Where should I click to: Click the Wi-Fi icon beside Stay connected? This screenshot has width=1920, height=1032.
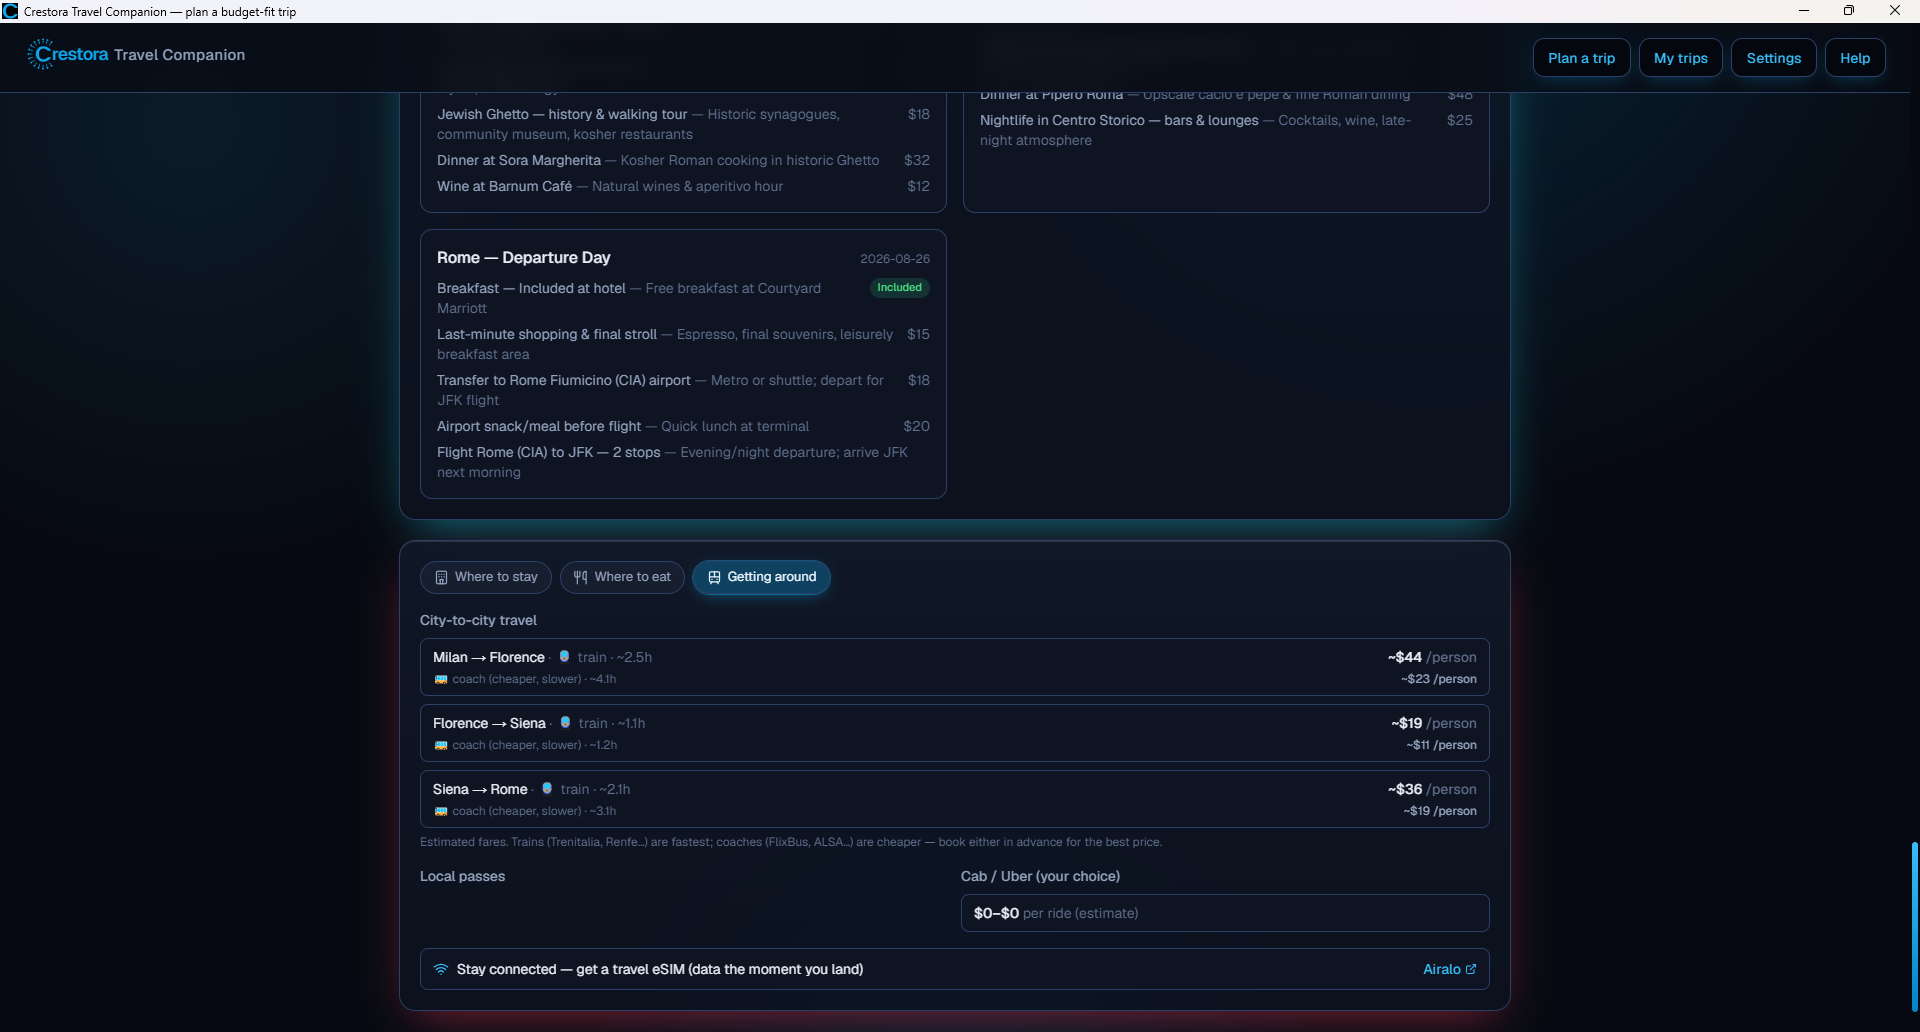coord(440,969)
